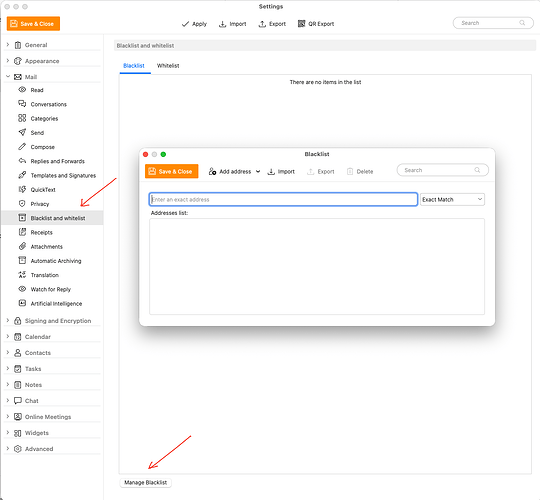The image size is (540, 500).
Task: Open the Attachments settings
Action: tap(46, 247)
